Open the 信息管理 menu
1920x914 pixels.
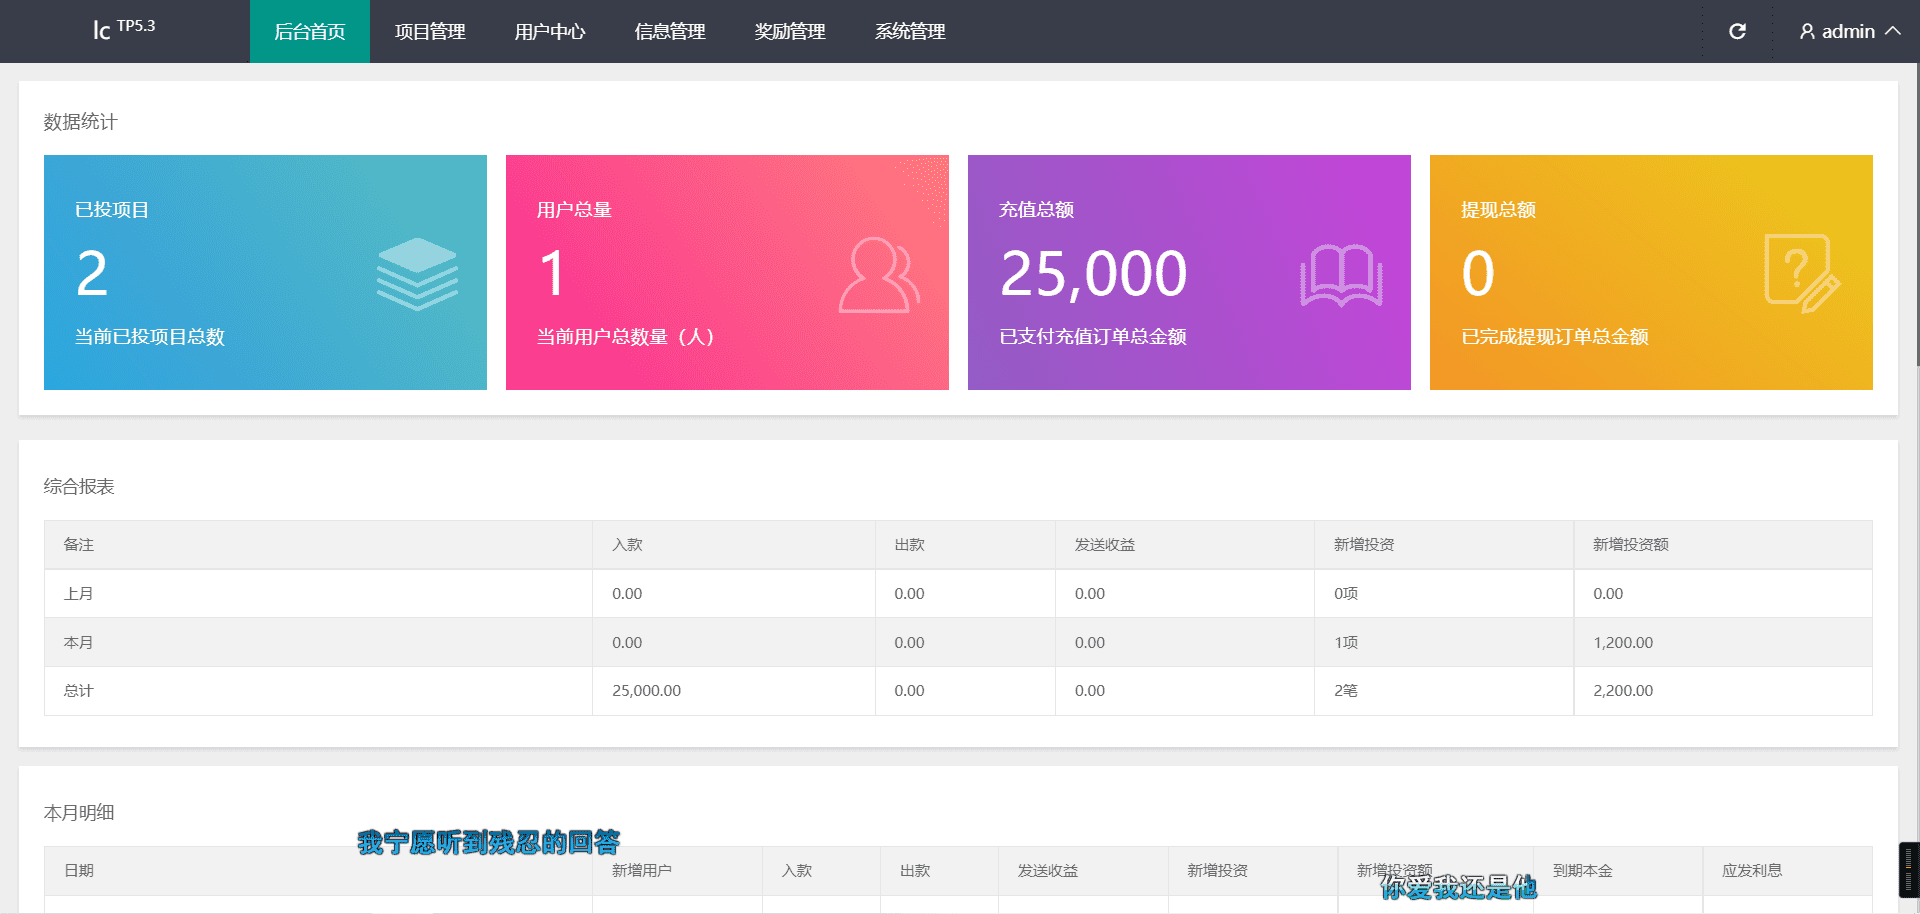click(670, 31)
